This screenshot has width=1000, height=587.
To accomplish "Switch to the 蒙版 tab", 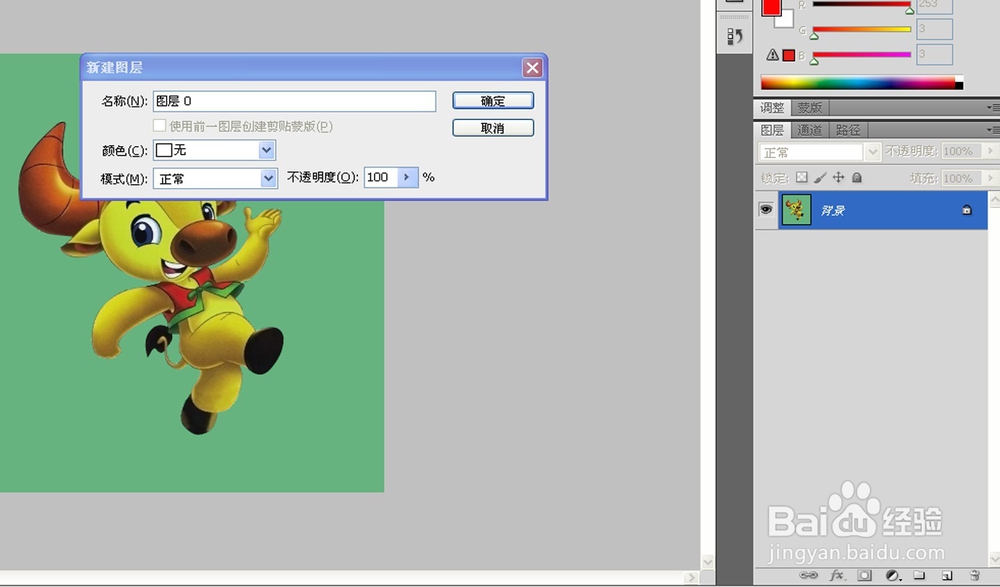I will point(810,108).
